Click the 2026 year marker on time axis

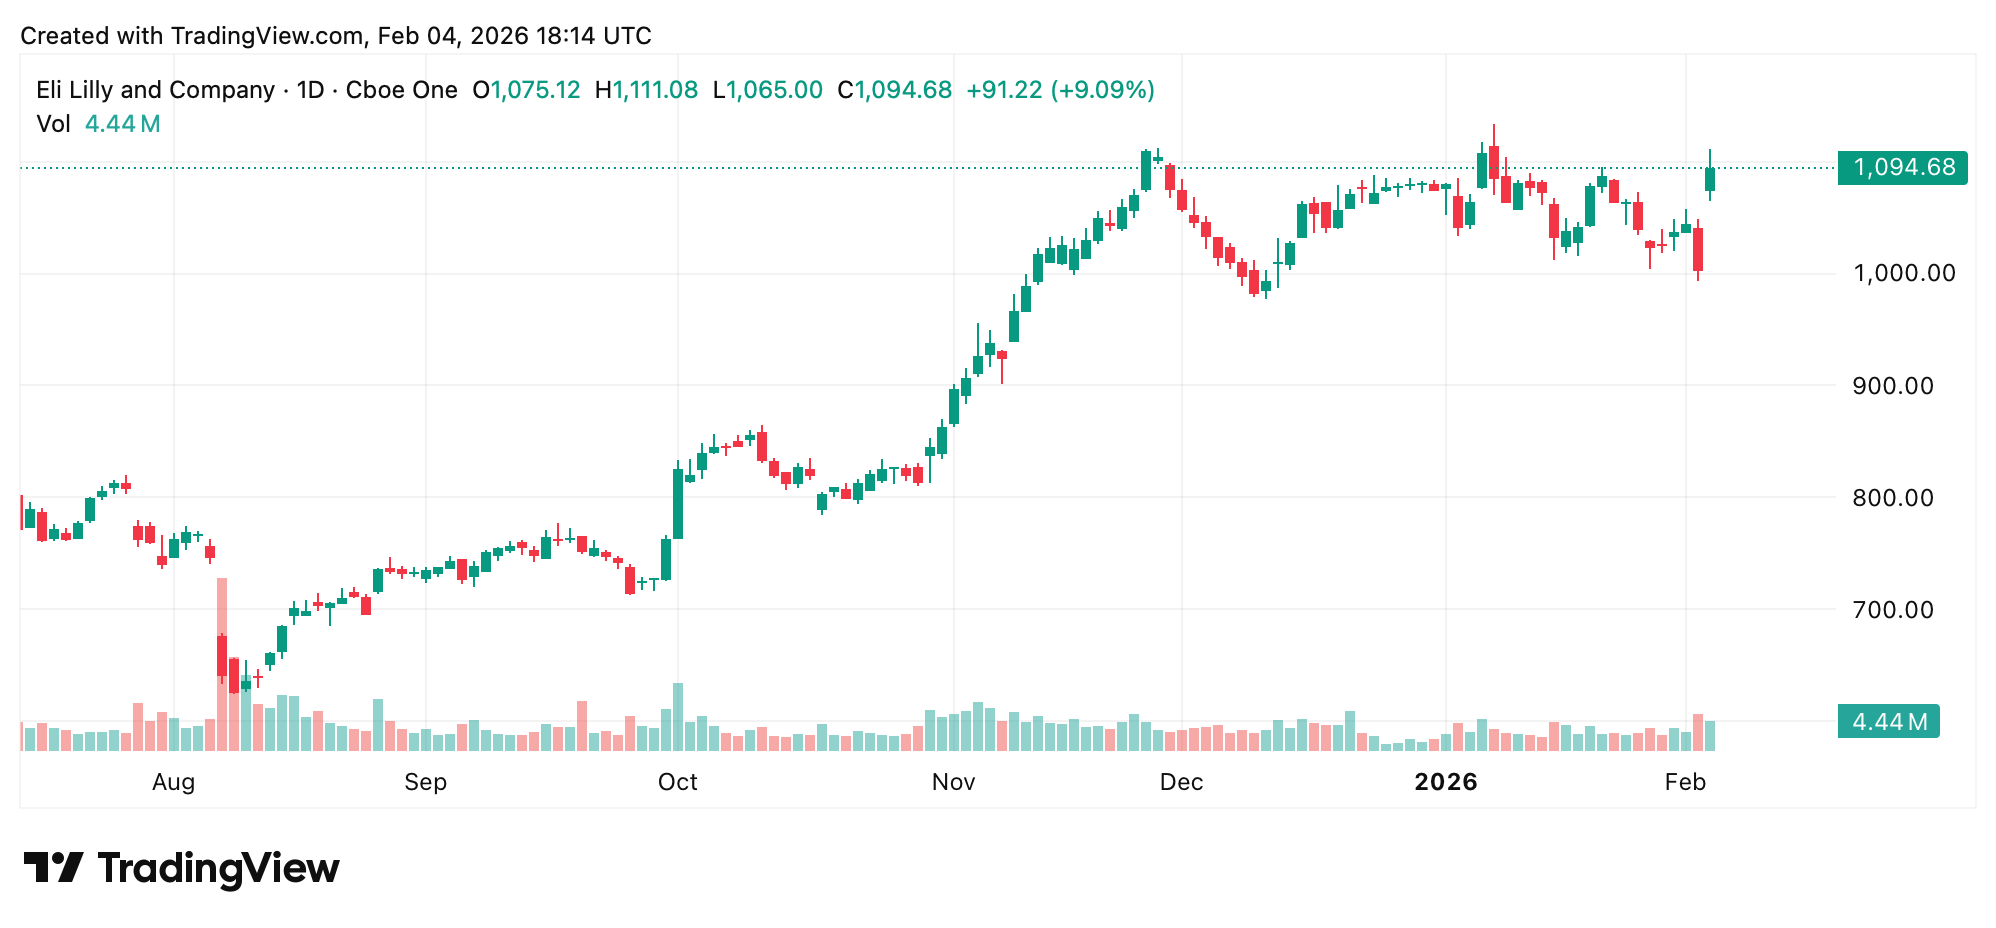[1445, 782]
